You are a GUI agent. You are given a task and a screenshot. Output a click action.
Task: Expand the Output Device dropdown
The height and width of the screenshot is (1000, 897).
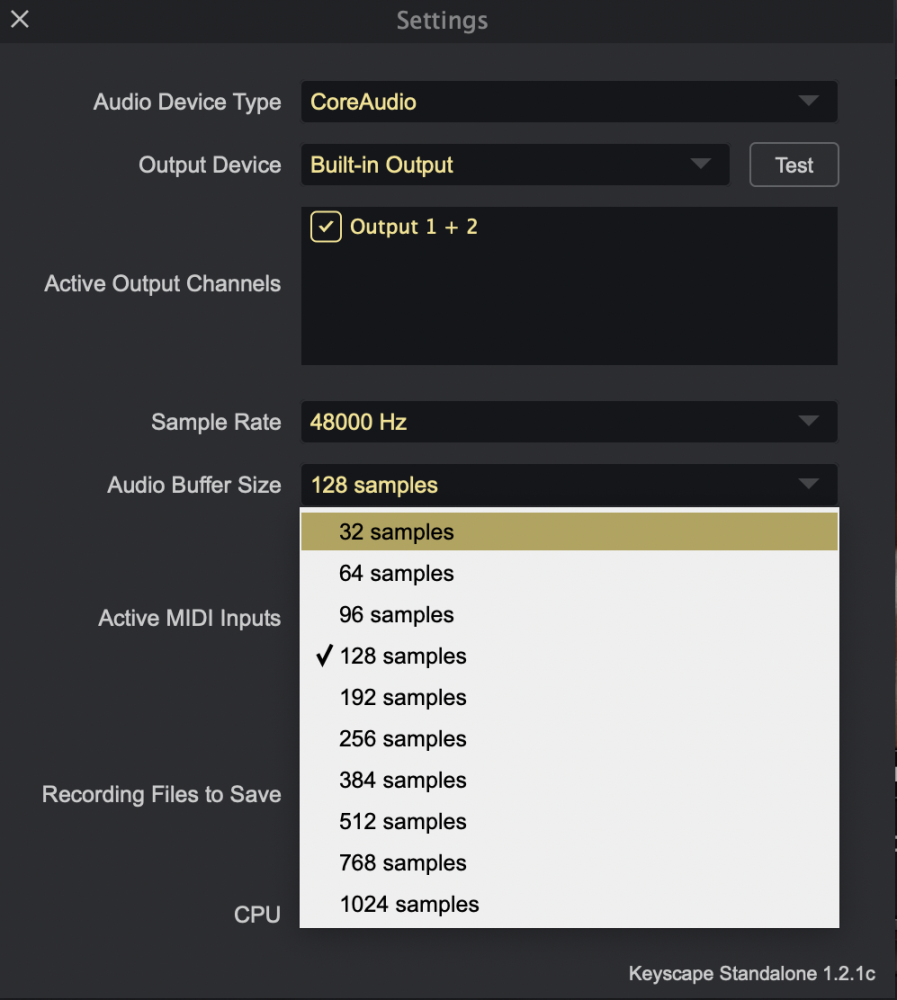(x=703, y=164)
